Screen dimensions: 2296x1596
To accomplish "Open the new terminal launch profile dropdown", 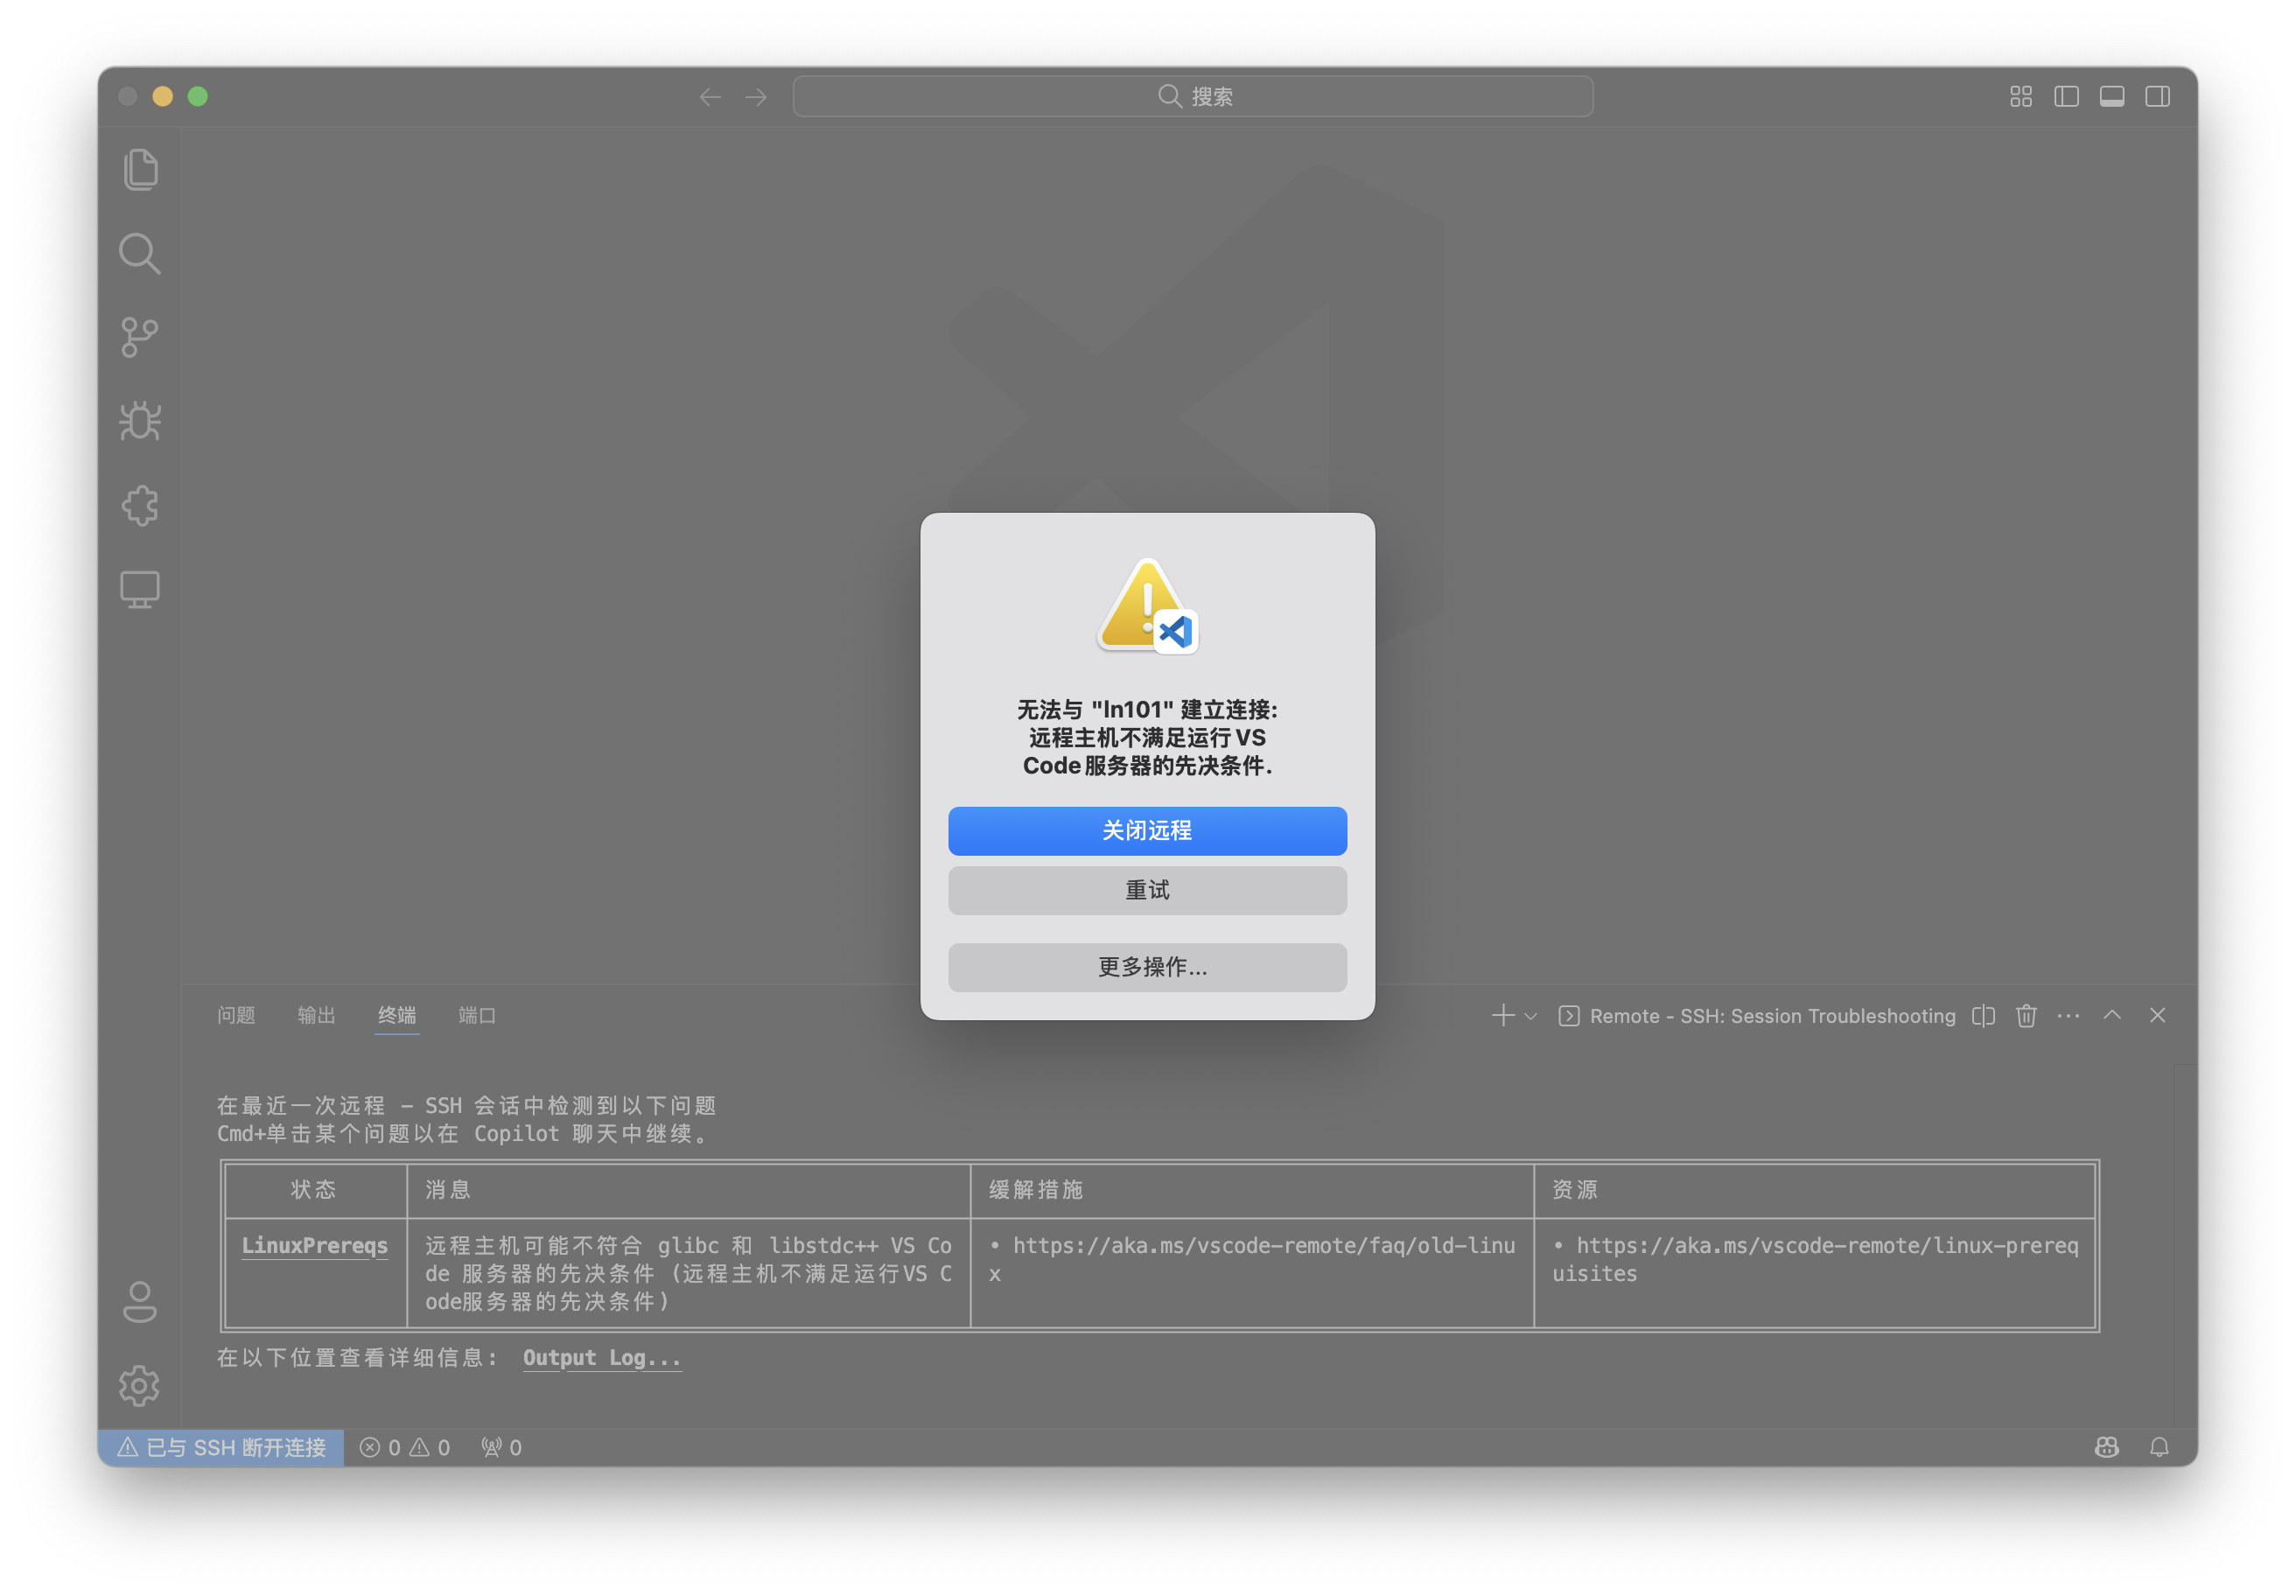I will tap(1531, 1016).
